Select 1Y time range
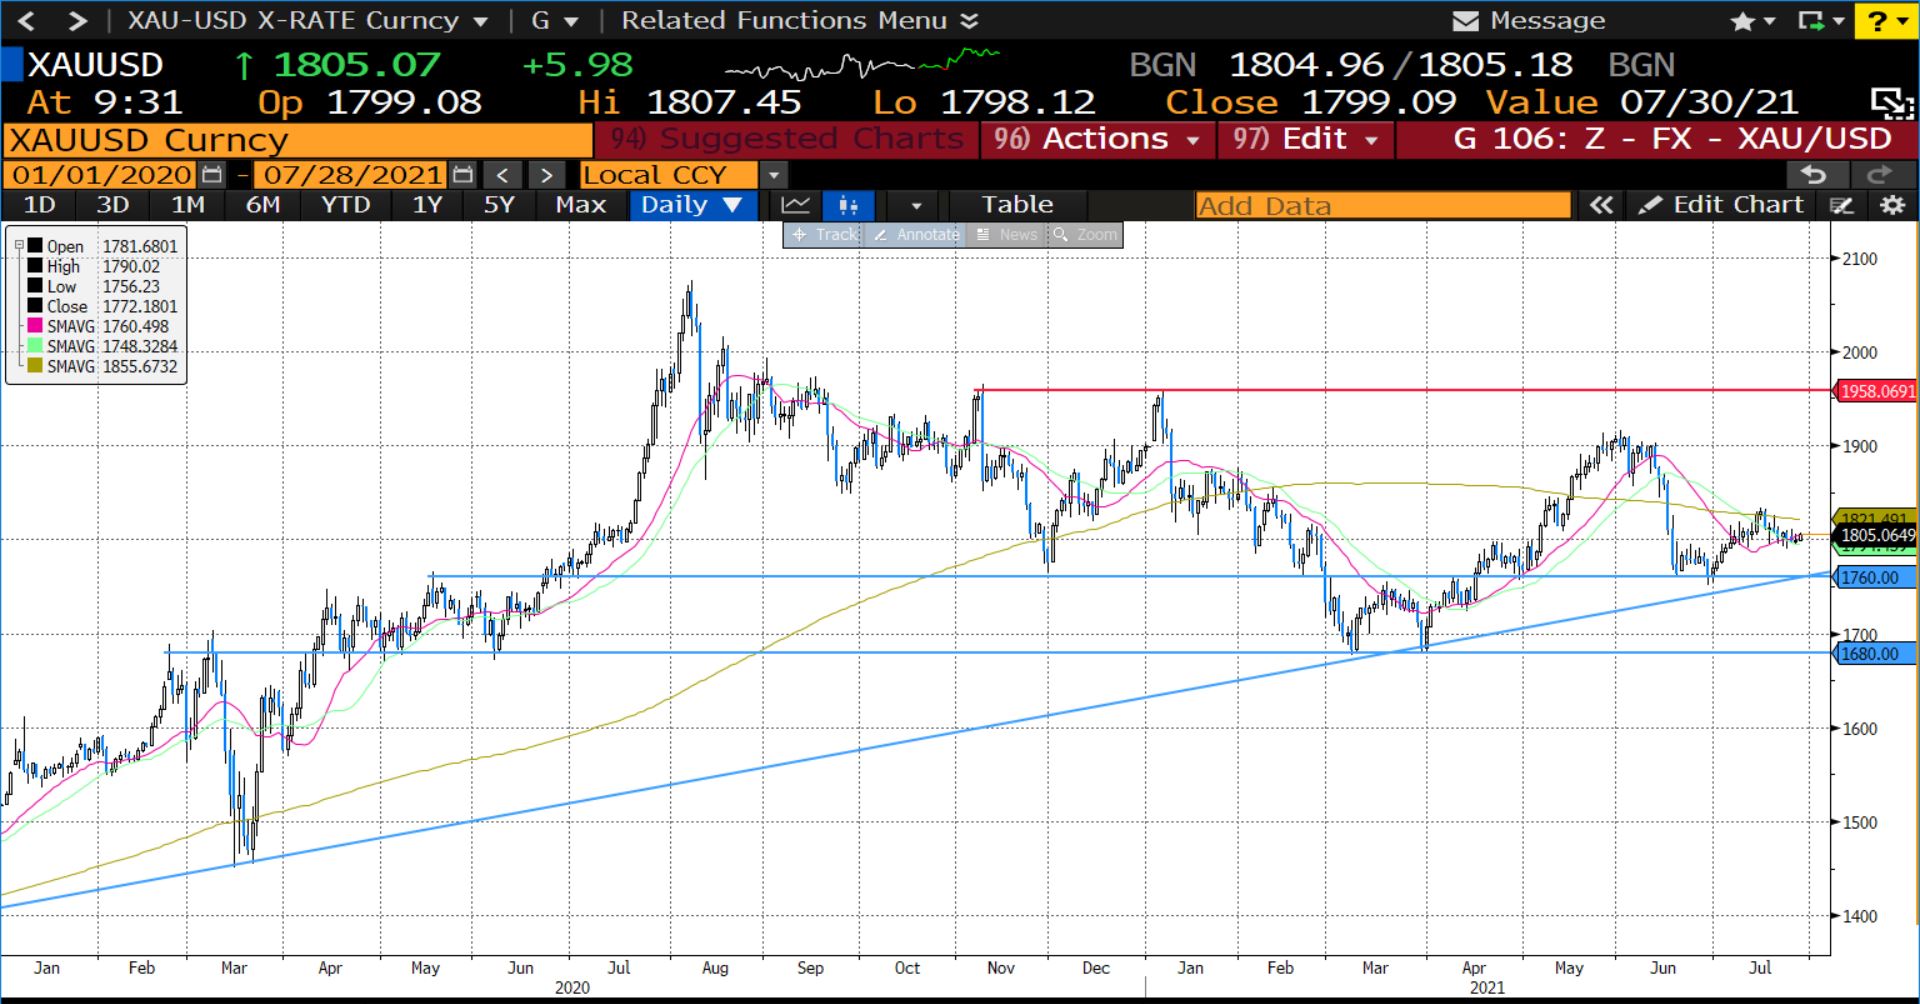Image resolution: width=1920 pixels, height=1004 pixels. tap(427, 205)
